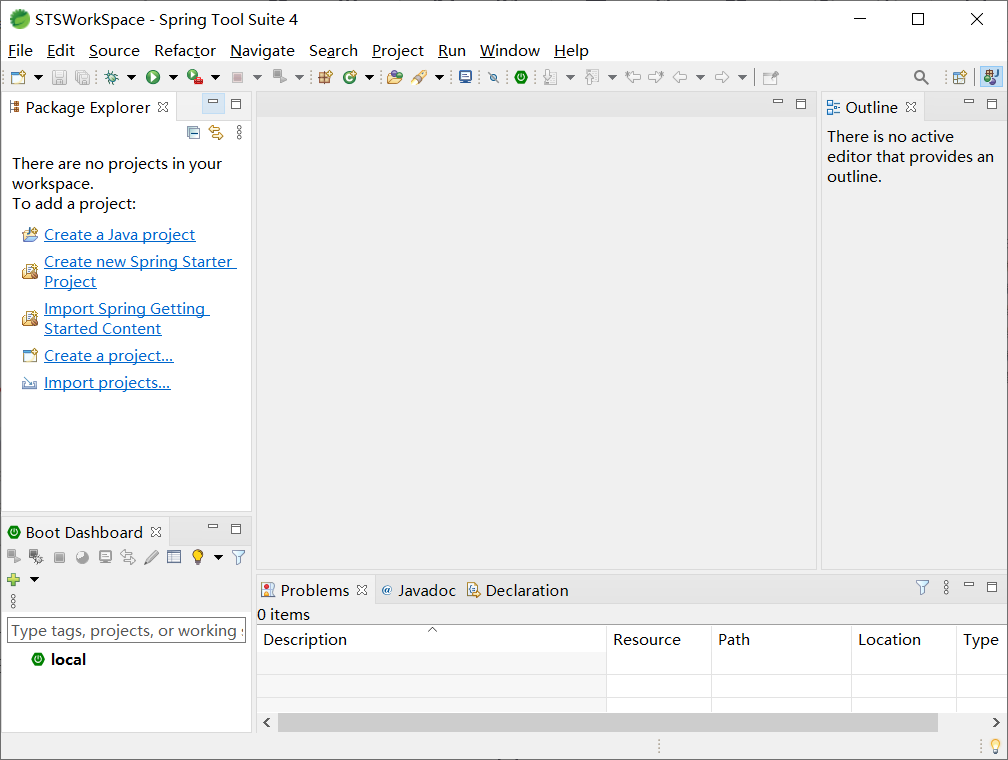This screenshot has height=760, width=1008.
Task: Click the Import projects... link
Action: pos(107,383)
